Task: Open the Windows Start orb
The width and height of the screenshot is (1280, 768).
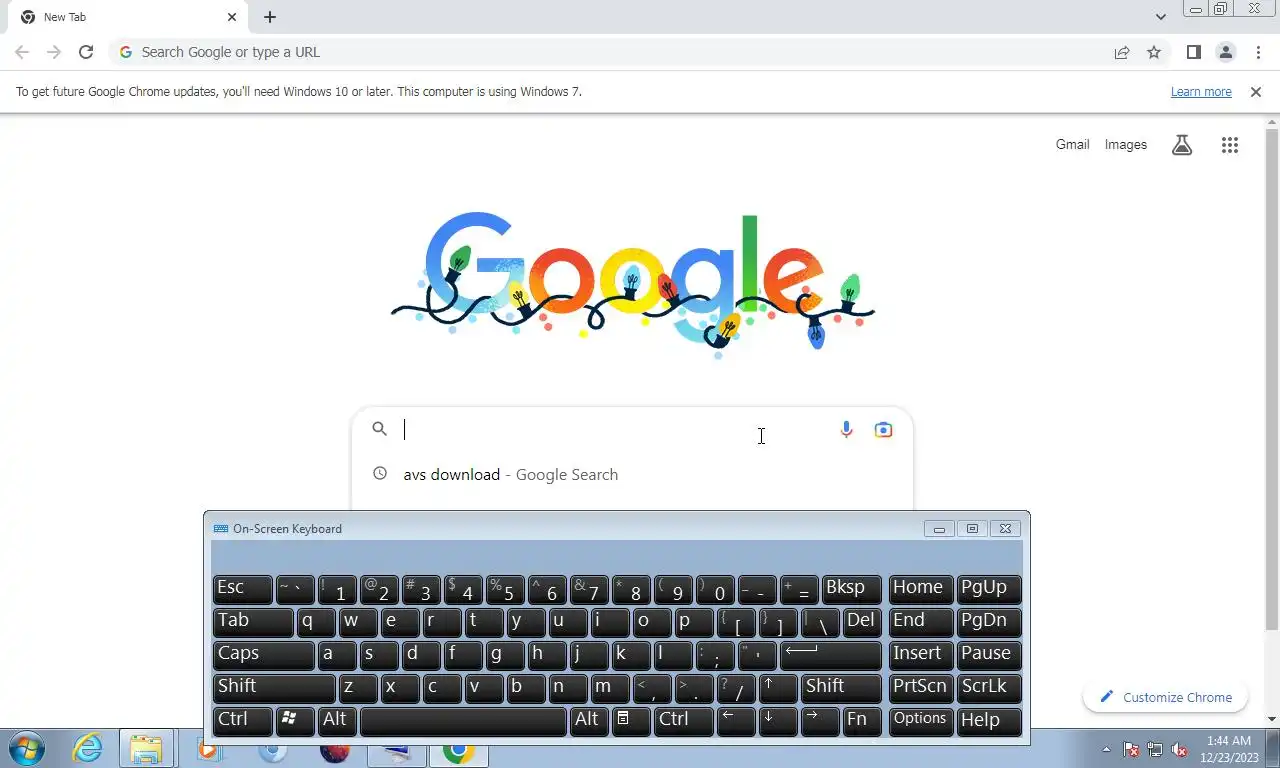Action: (26, 749)
